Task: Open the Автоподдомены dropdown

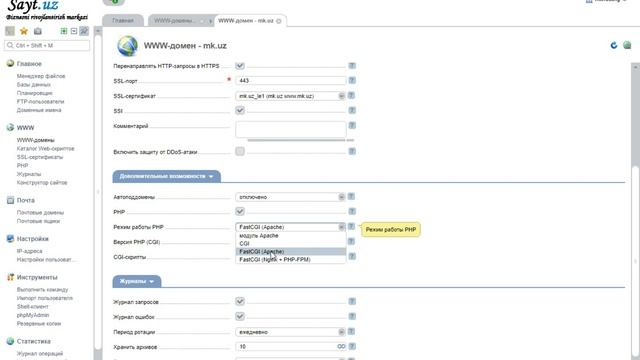Action: click(290, 197)
